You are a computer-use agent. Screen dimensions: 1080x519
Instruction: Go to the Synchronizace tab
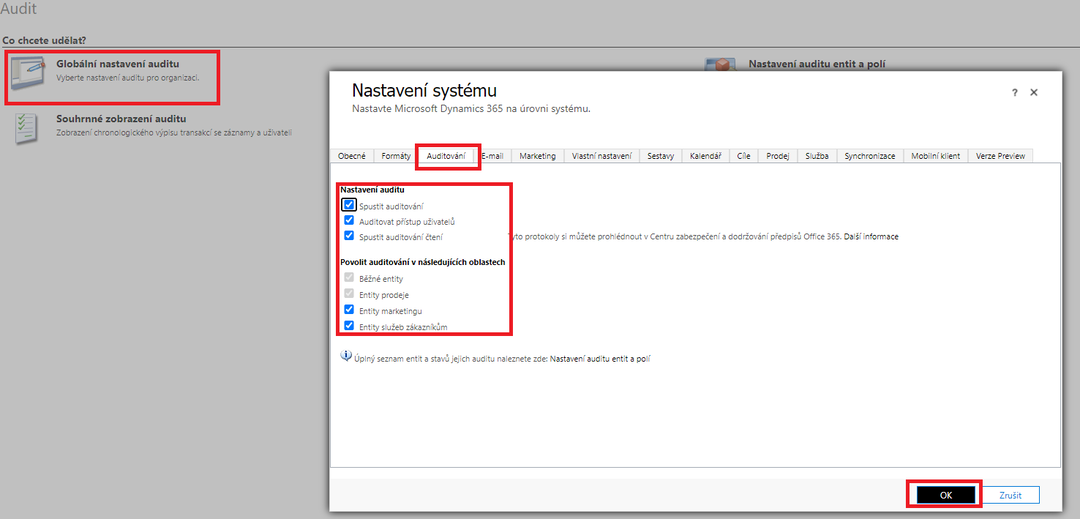coord(868,156)
